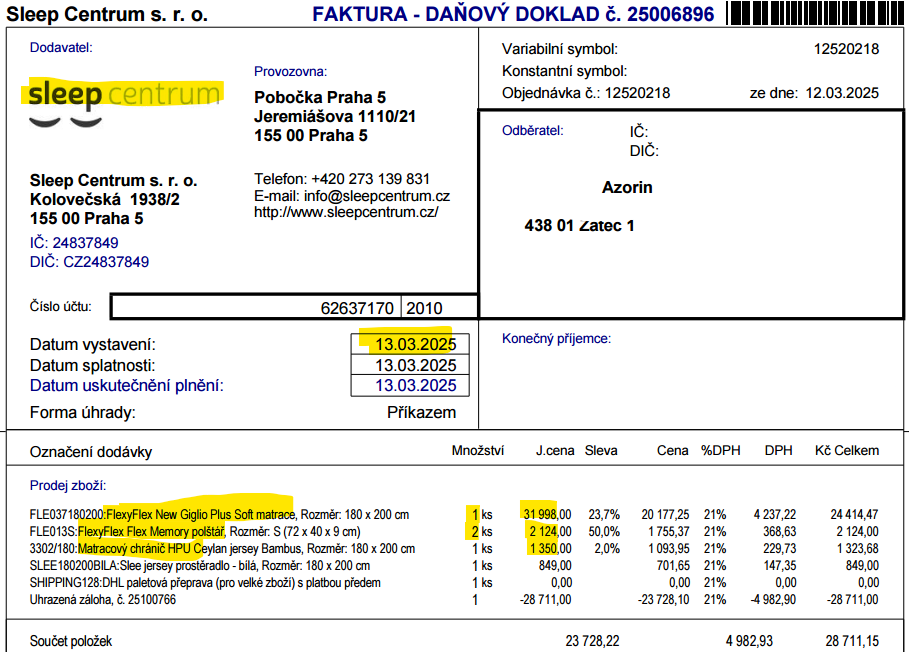Click the Variabilní symbol value 12520218
Image resolution: width=909 pixels, height=652 pixels.
coord(846,49)
